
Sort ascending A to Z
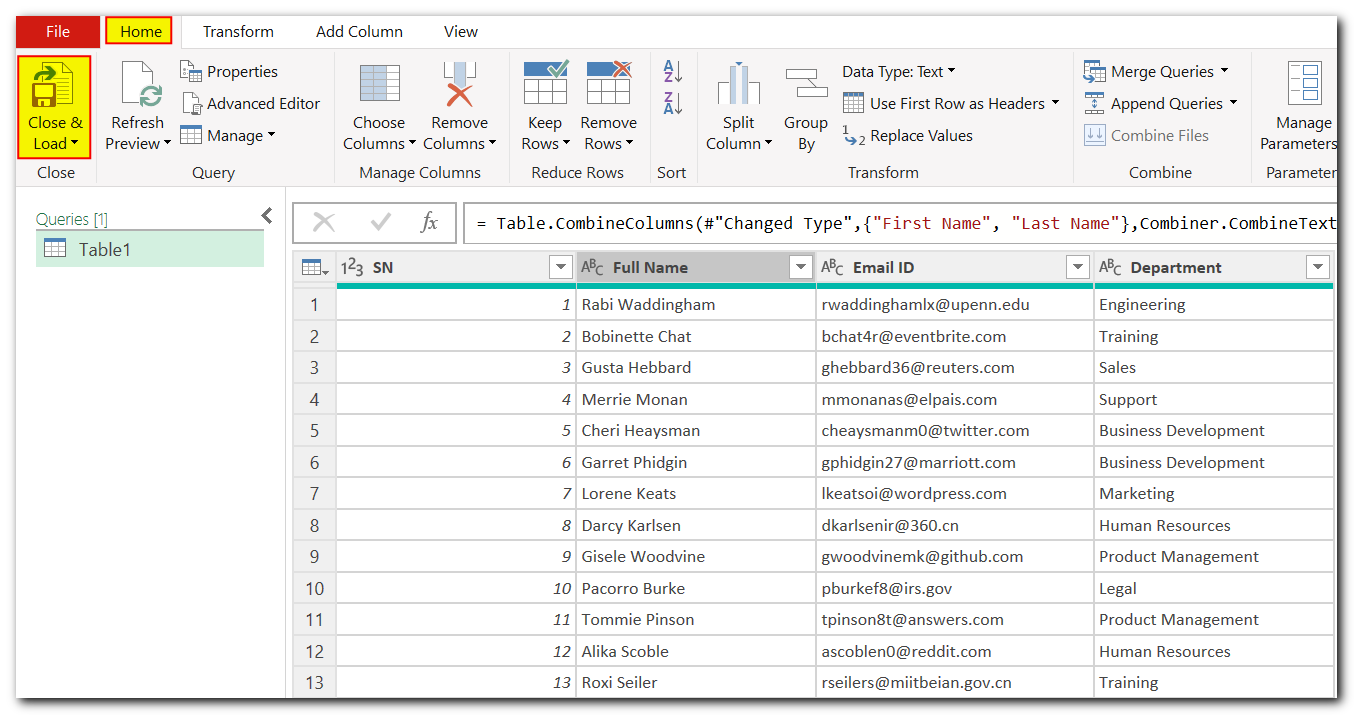point(672,71)
